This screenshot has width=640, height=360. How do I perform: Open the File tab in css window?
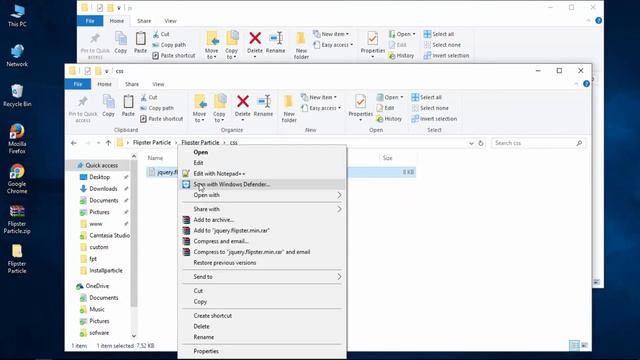78,84
